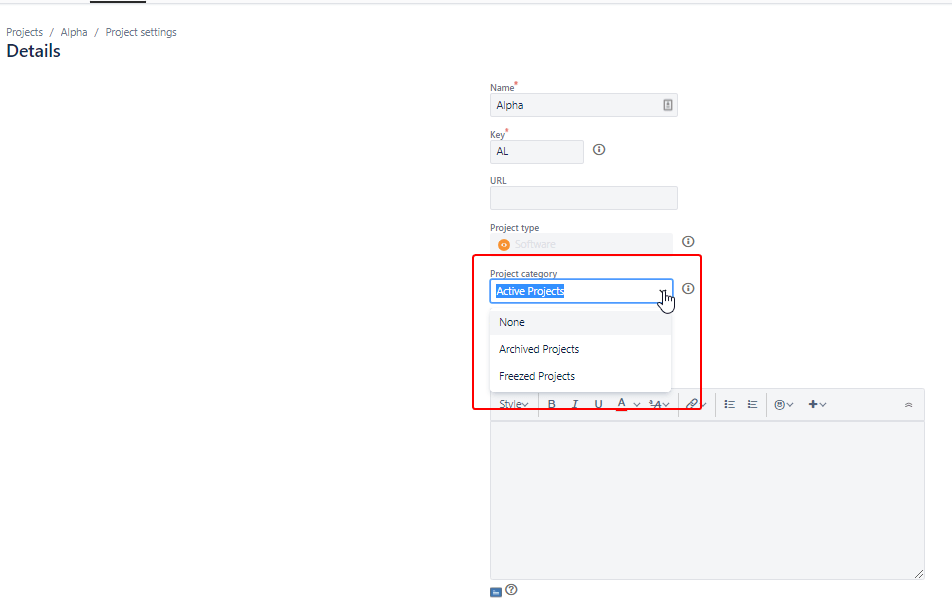
Task: Insert a numbered list in the description
Action: [752, 403]
